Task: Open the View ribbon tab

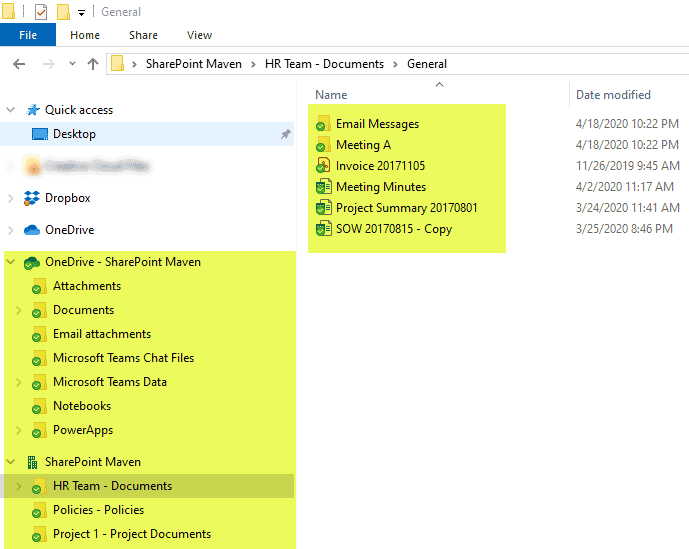Action: (x=199, y=35)
